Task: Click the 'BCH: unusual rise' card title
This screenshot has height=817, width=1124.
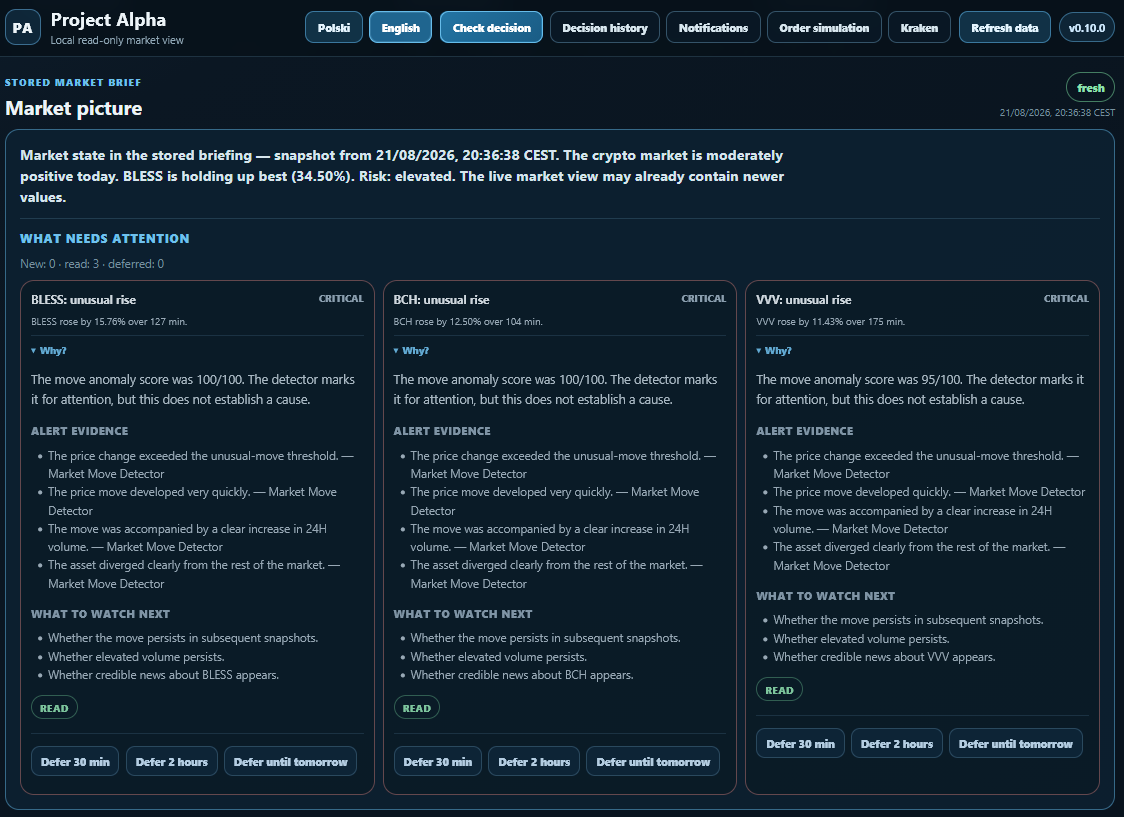Action: click(442, 300)
